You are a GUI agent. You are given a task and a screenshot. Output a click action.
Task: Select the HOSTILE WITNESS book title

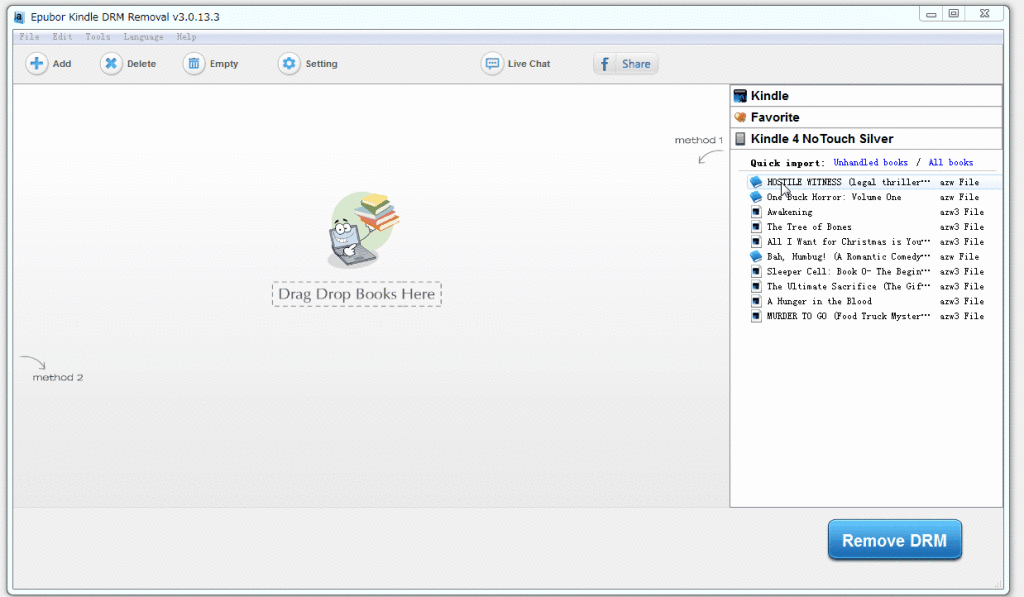tap(848, 182)
